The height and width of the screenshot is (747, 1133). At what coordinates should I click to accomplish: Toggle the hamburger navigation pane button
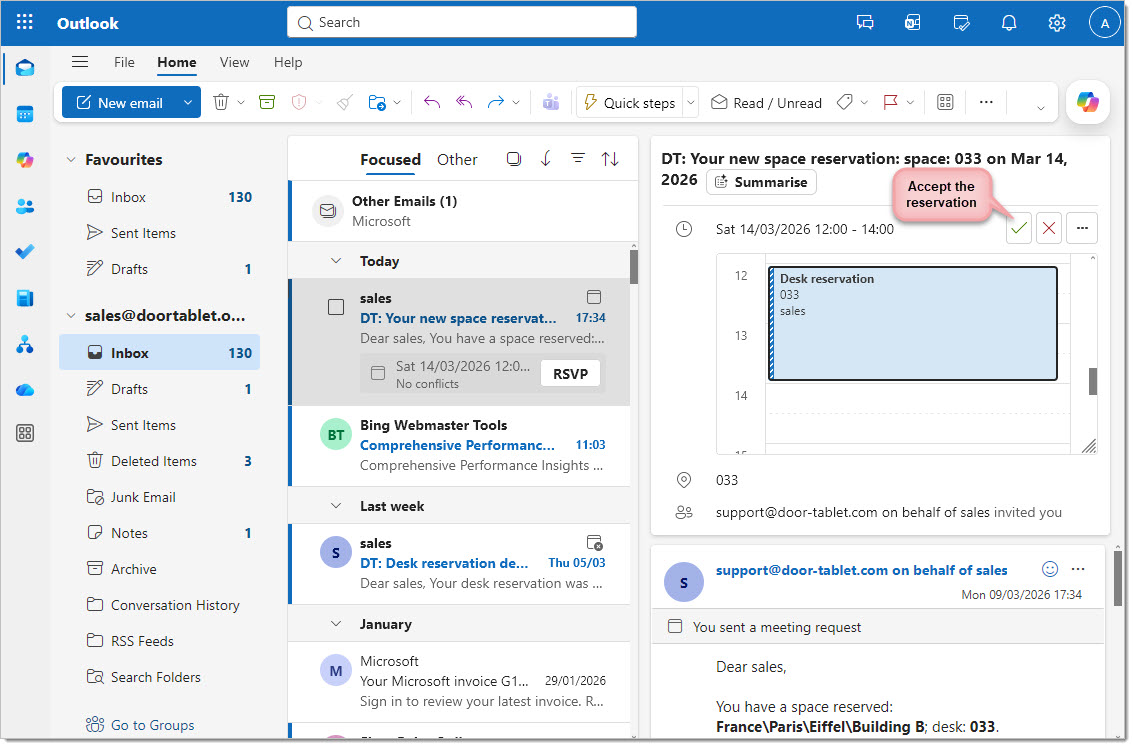[x=80, y=62]
